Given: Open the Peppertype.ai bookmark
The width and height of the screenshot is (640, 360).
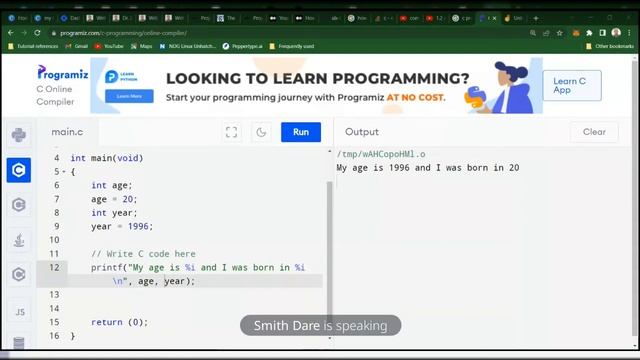Looking at the screenshot, I should pos(242,46).
